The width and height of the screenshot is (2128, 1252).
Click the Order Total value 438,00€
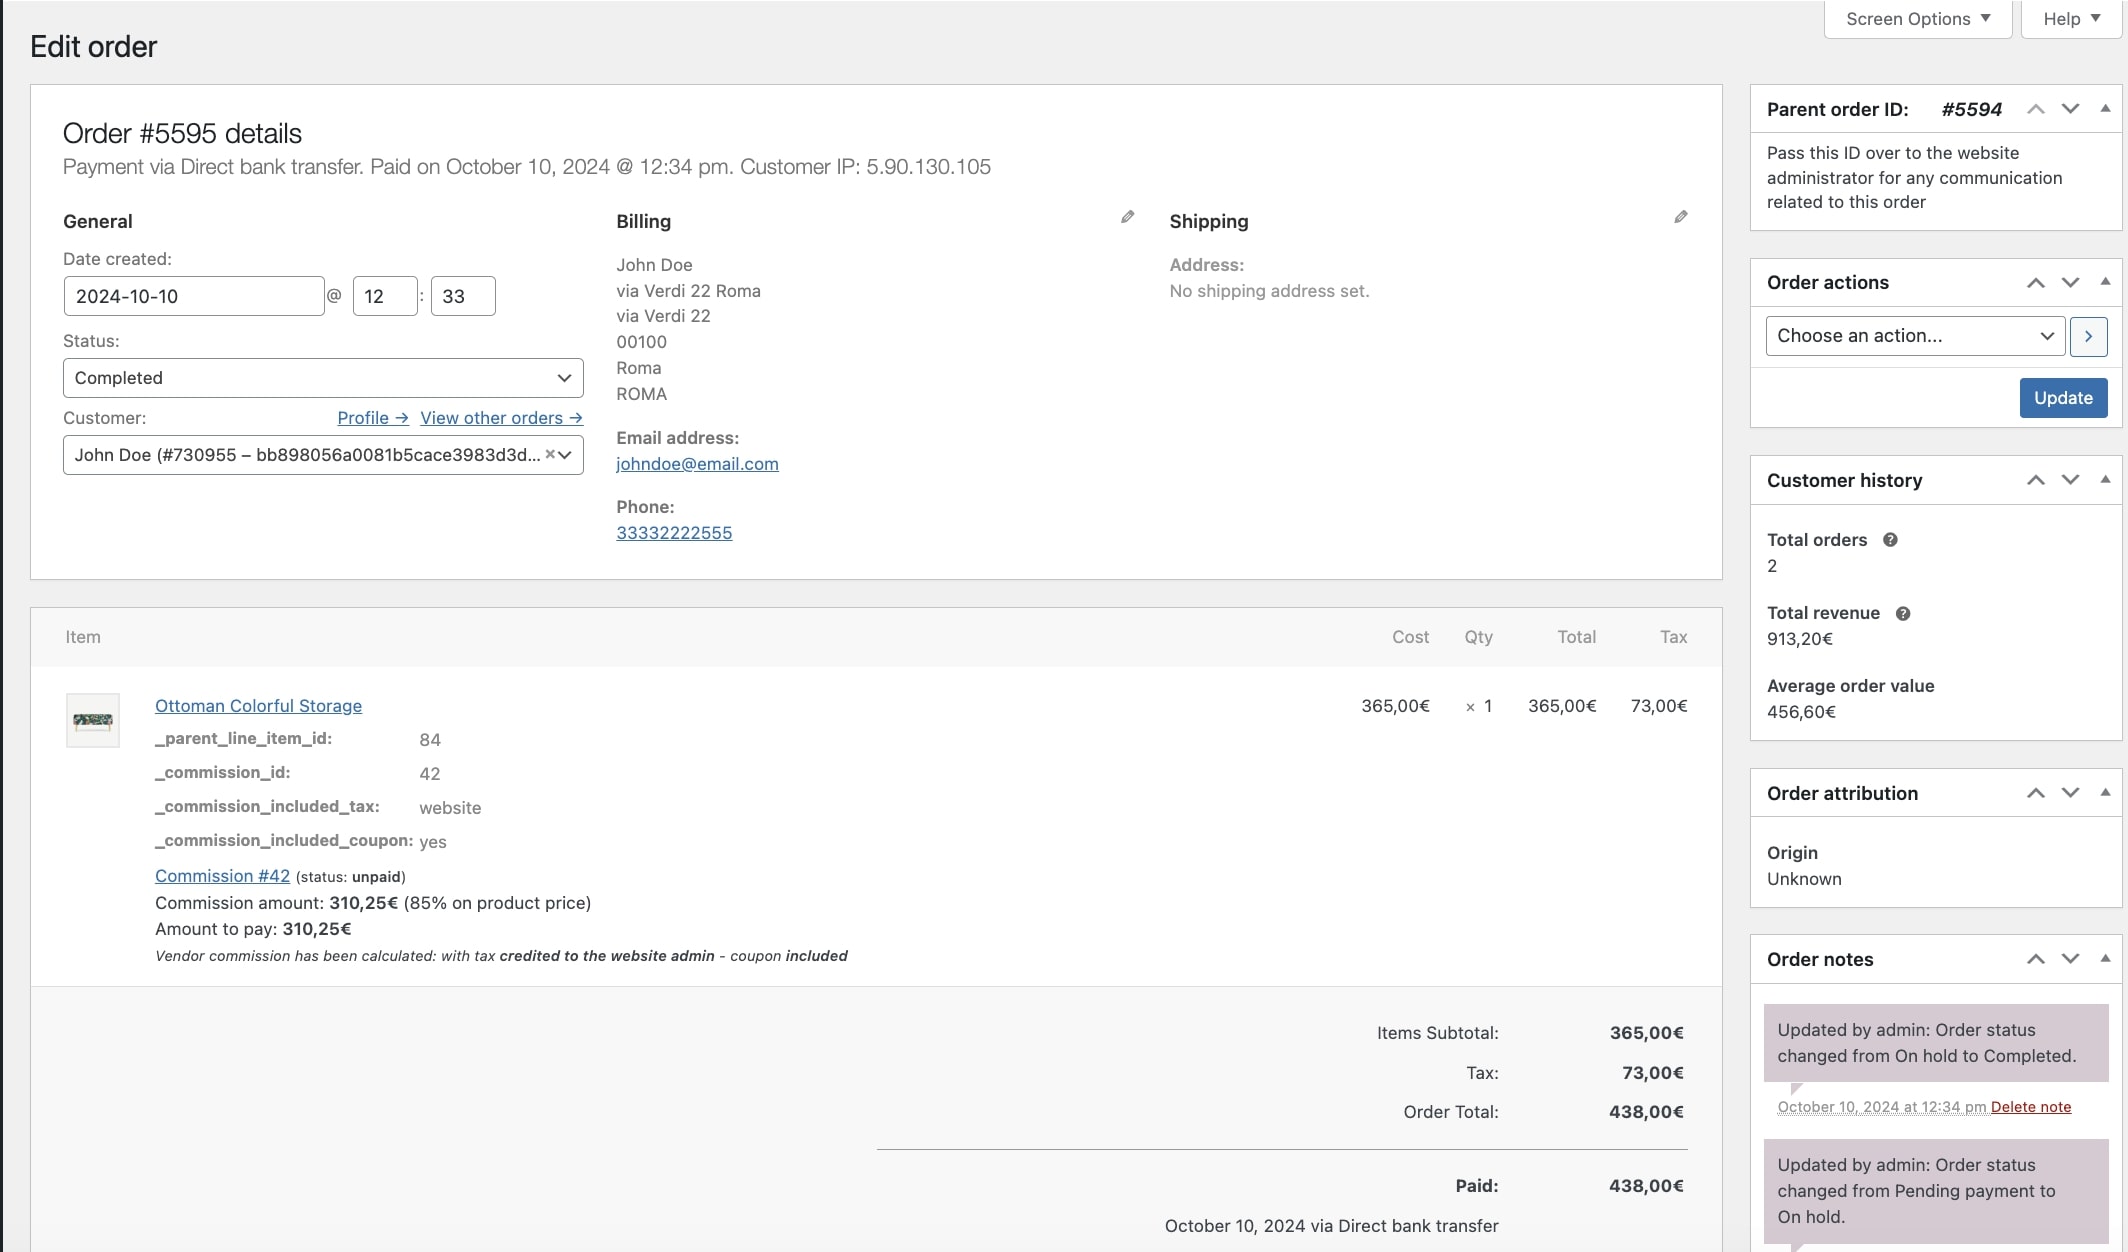1646,1112
